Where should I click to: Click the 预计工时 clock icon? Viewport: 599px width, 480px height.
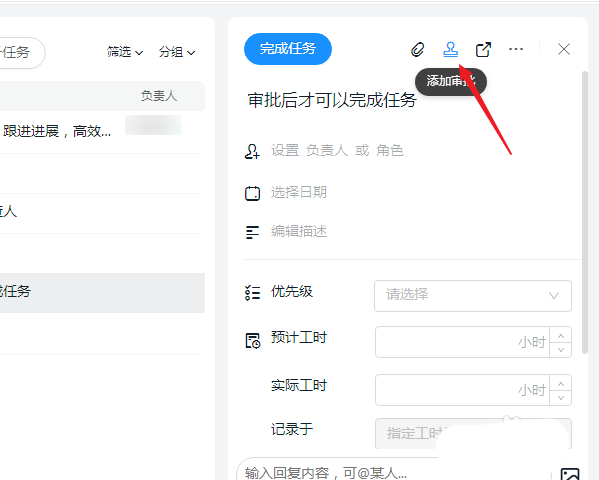coord(253,341)
